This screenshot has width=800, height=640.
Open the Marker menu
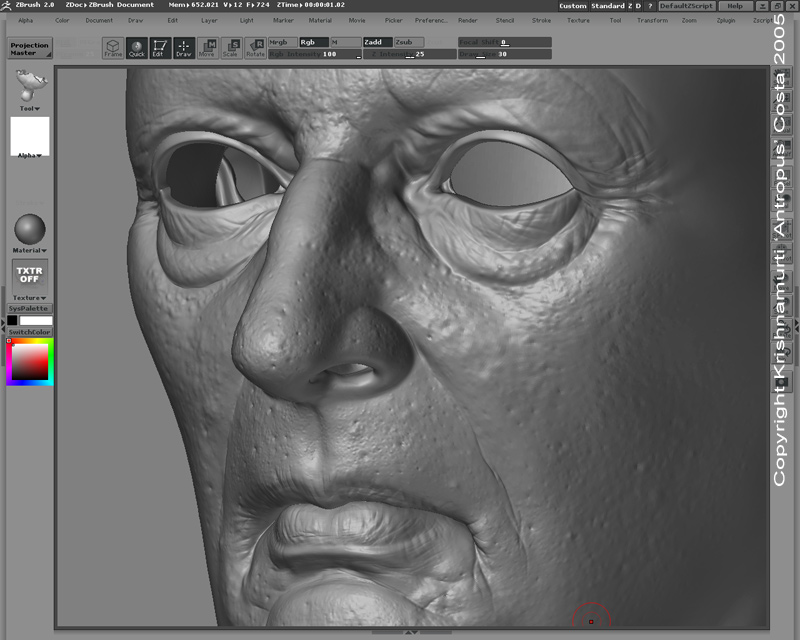[x=283, y=20]
